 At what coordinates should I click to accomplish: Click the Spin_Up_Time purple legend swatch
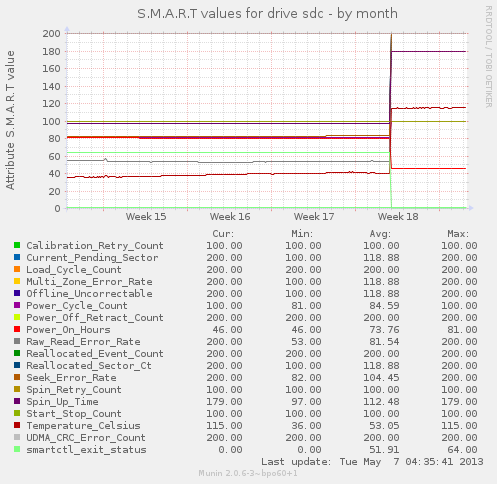(x=17, y=401)
